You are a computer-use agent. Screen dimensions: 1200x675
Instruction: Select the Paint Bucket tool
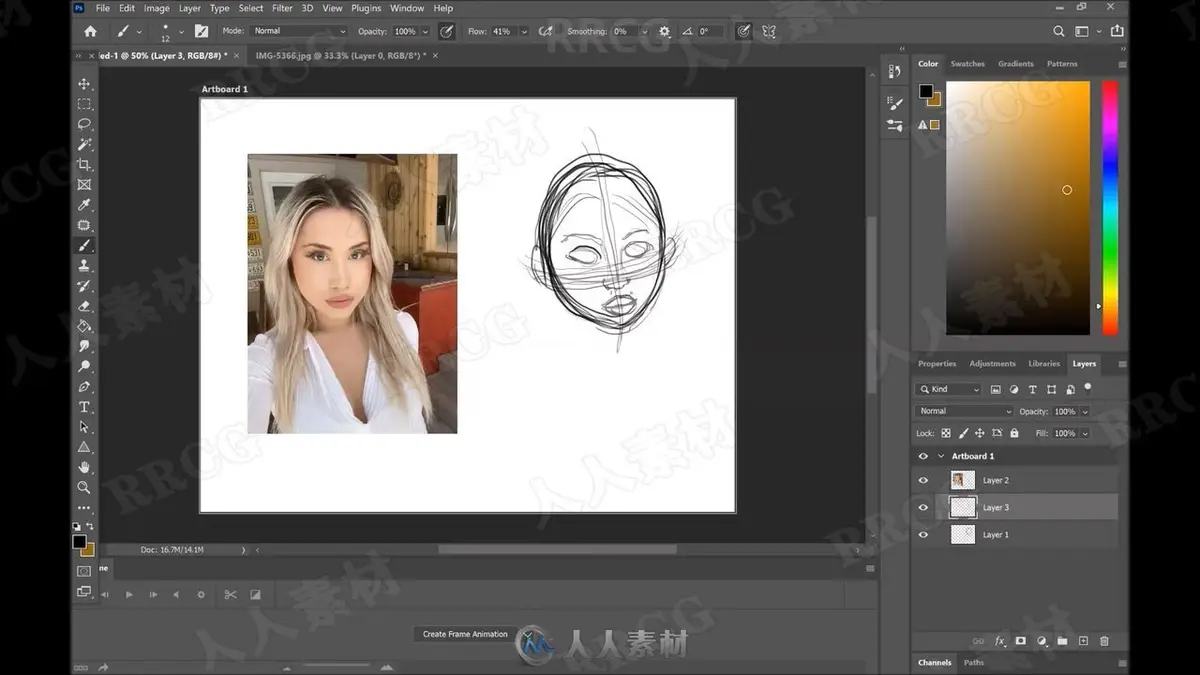pyautogui.click(x=84, y=326)
